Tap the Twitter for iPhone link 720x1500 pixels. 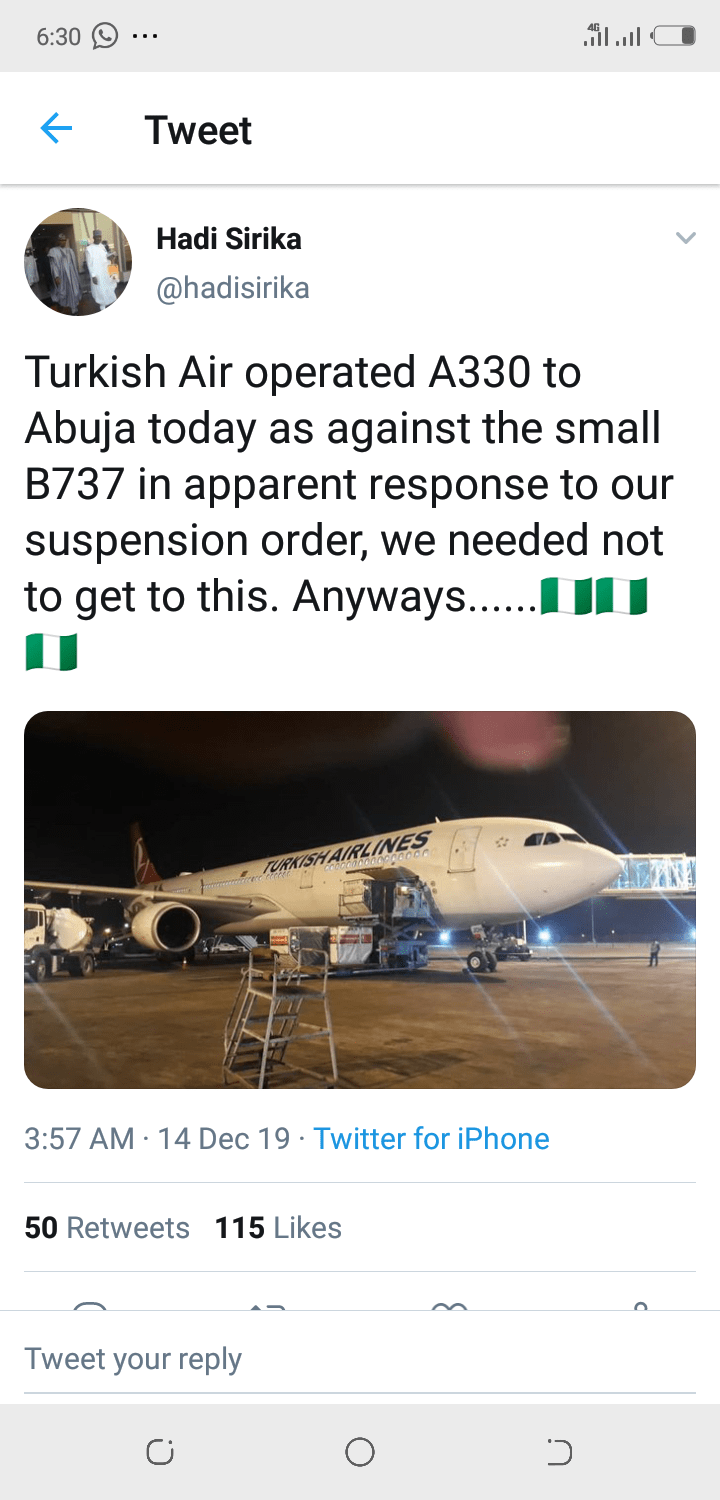tap(431, 1139)
